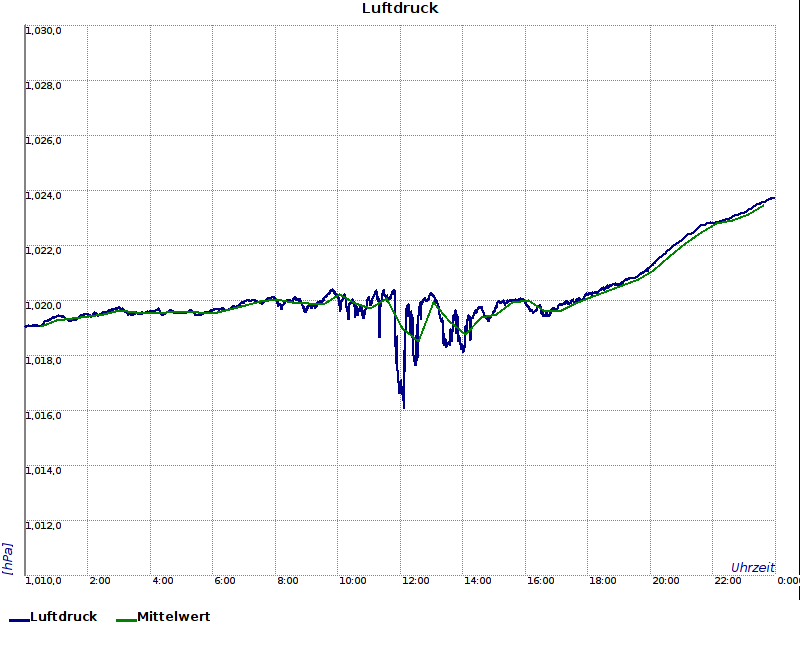Click the 20:00 time axis label

coord(665,581)
